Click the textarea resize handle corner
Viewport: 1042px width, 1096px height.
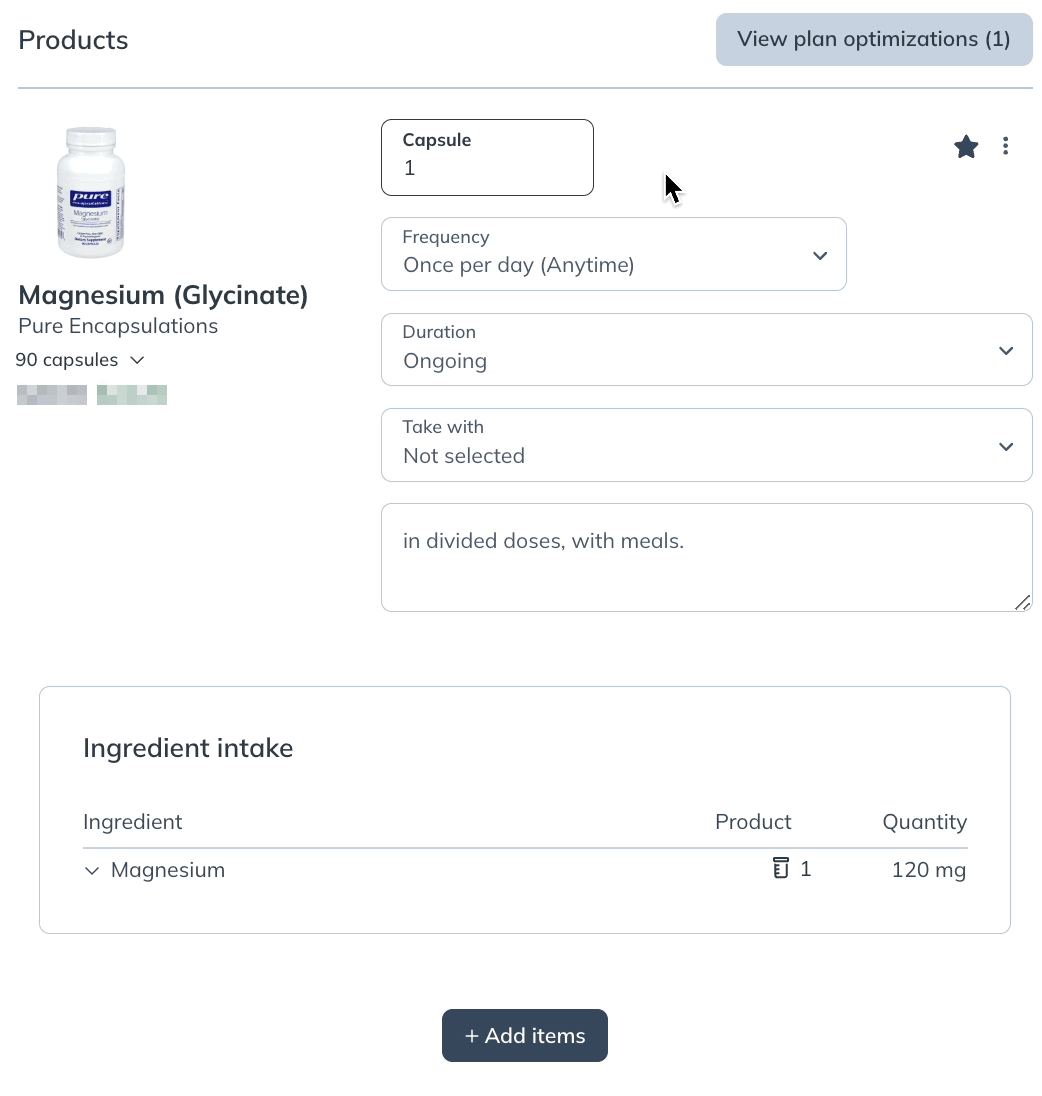pyautogui.click(x=1022, y=603)
